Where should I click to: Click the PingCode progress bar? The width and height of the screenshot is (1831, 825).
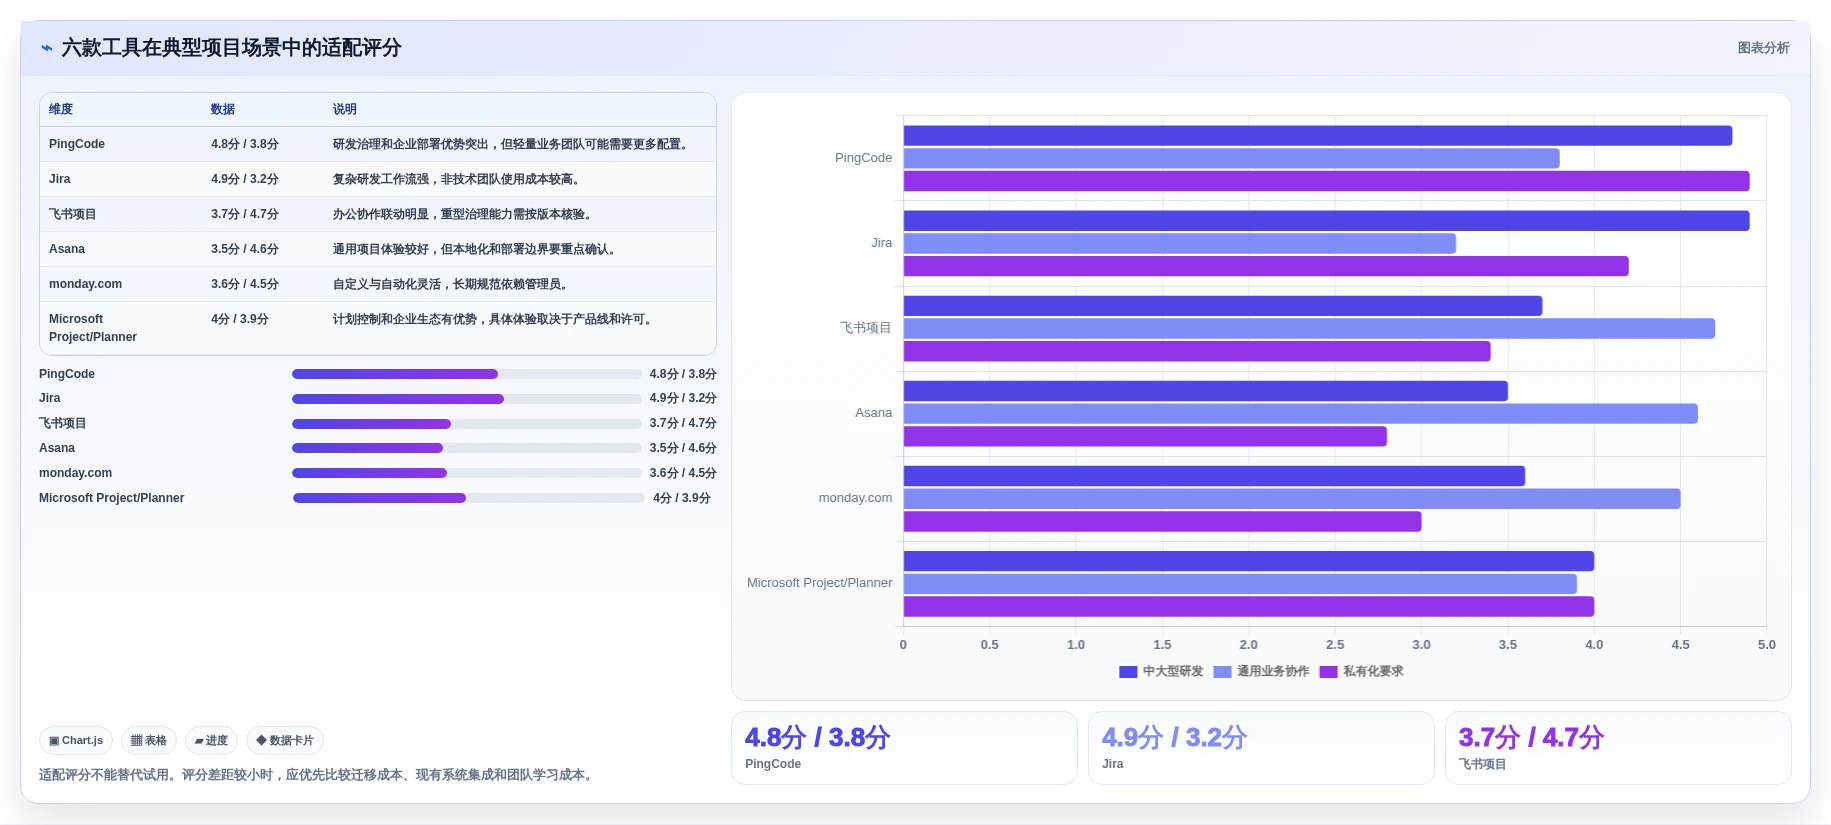(466, 374)
